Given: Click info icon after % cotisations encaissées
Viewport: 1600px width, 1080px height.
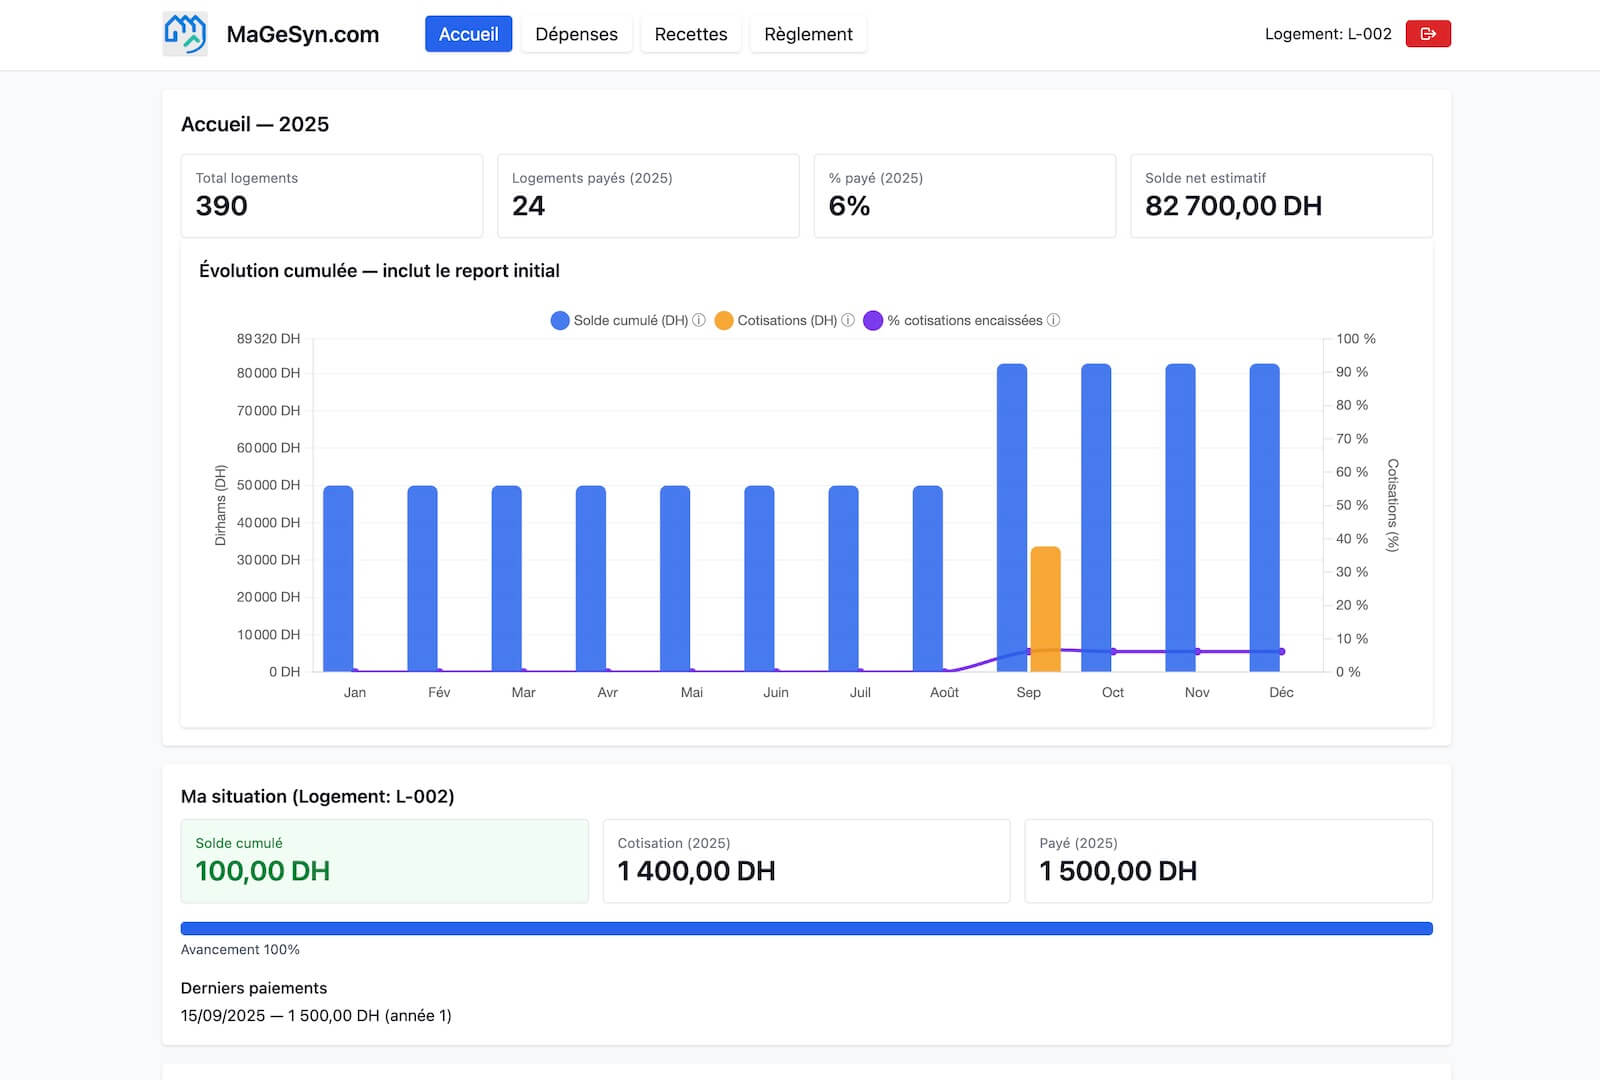Looking at the screenshot, I should tap(1053, 320).
